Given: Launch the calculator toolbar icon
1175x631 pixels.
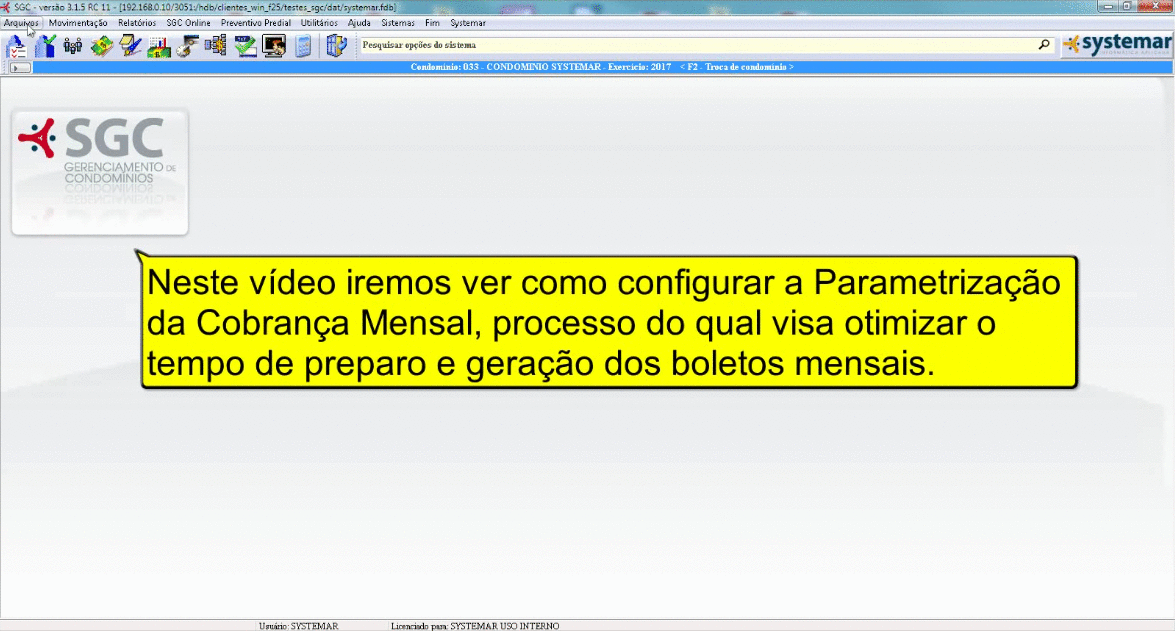Looking at the screenshot, I should point(303,45).
